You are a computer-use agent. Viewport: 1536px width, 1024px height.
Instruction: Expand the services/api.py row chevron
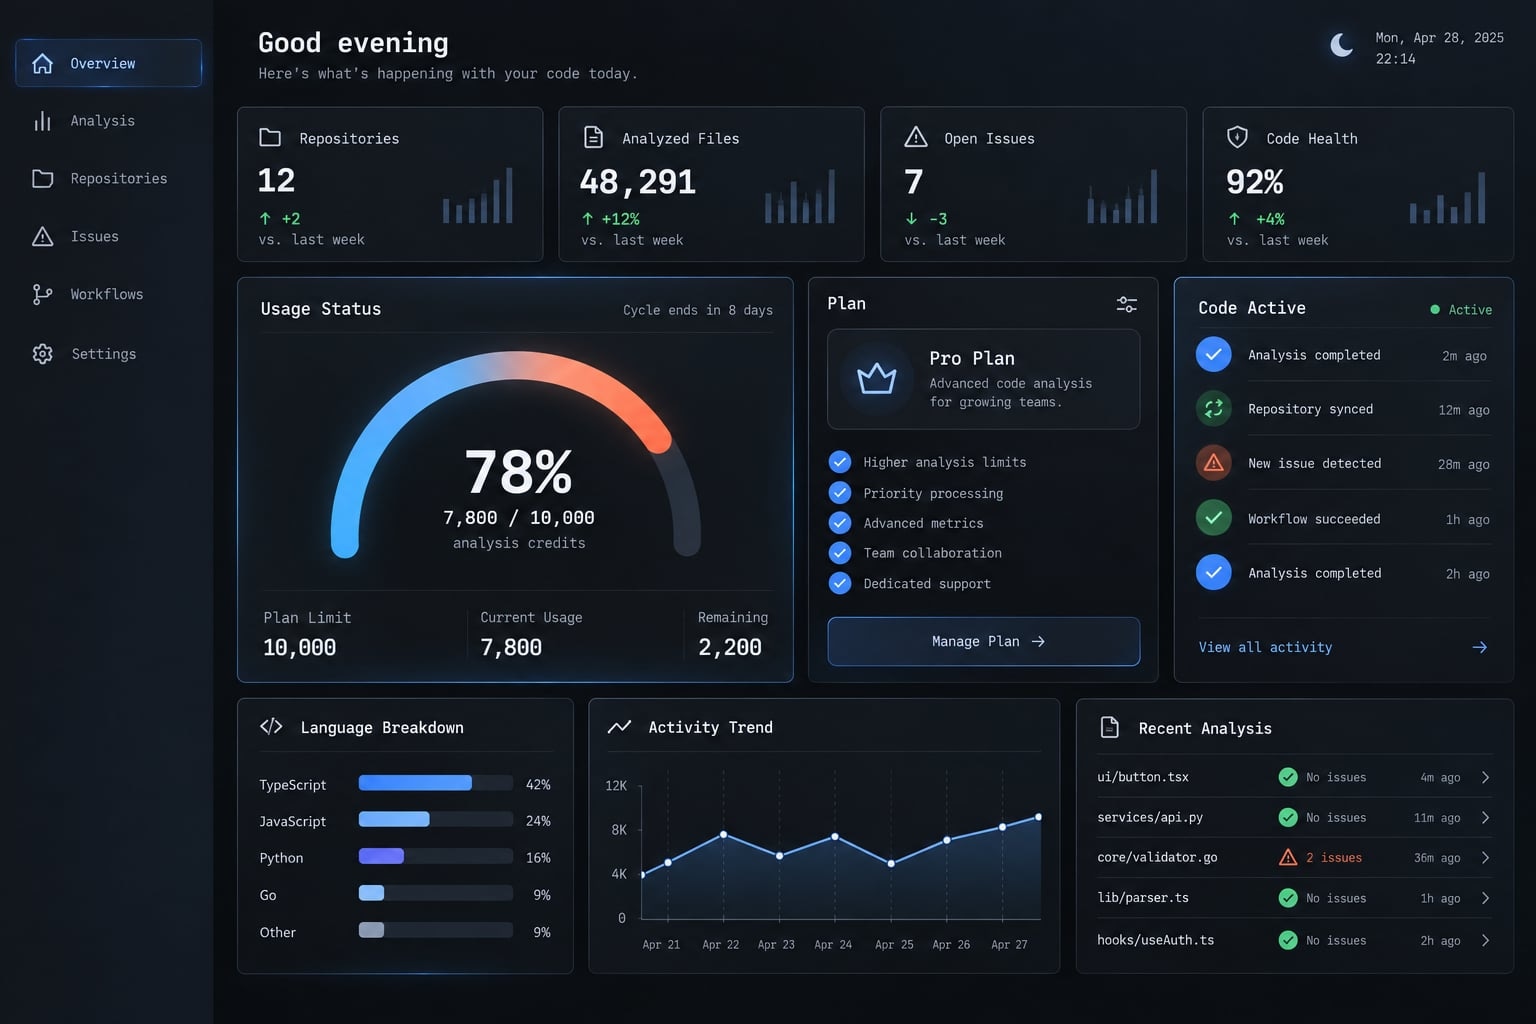tap(1486, 817)
